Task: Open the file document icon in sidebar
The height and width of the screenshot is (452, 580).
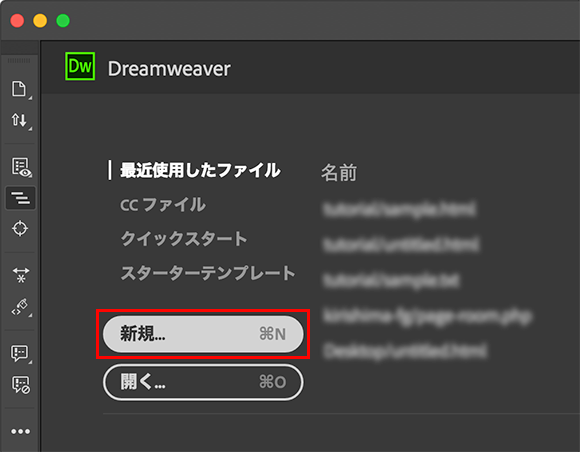Action: tap(19, 89)
